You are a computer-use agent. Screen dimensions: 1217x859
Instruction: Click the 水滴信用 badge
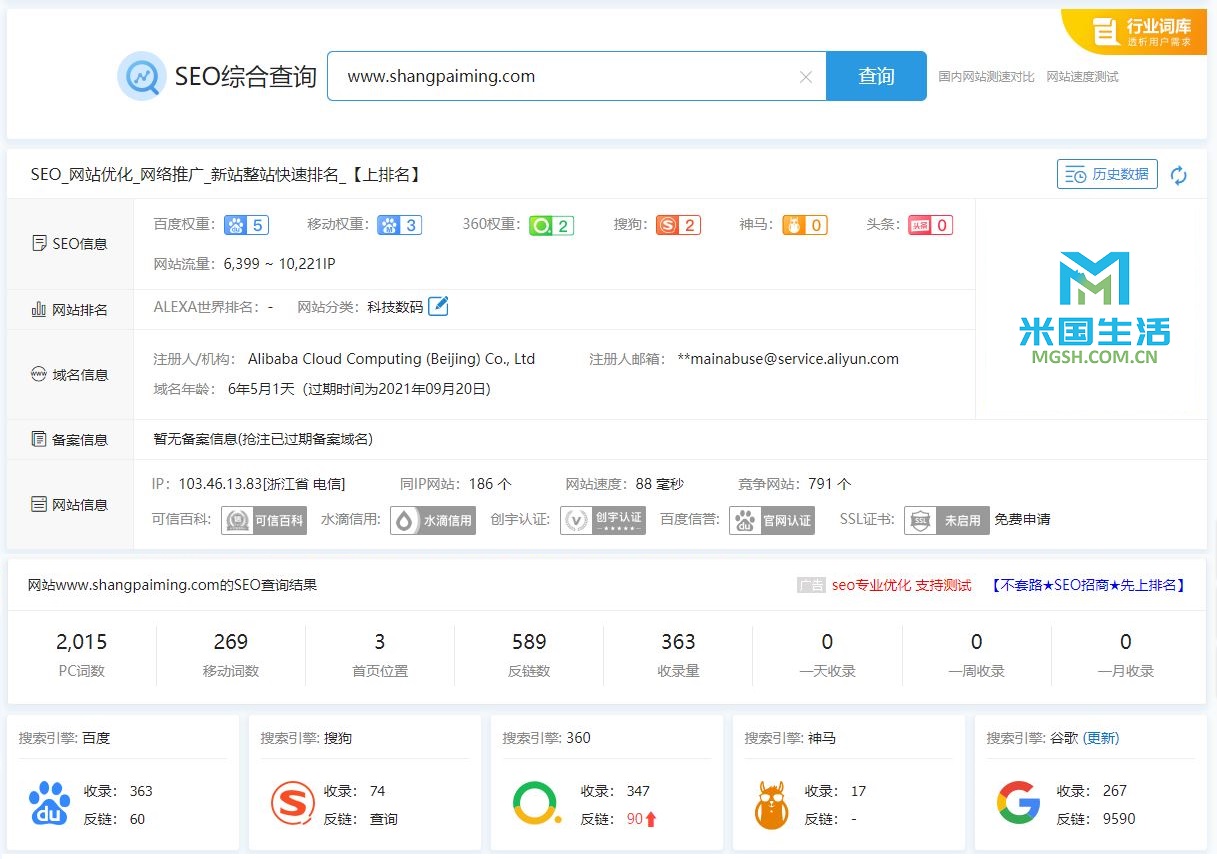(433, 520)
